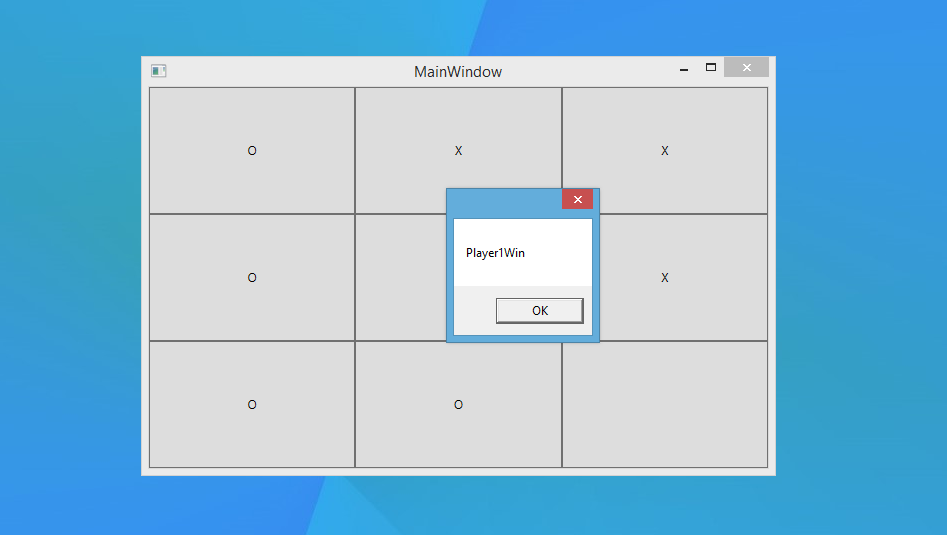947x535 pixels.
Task: Select the bottom-left O cell
Action: tap(252, 404)
